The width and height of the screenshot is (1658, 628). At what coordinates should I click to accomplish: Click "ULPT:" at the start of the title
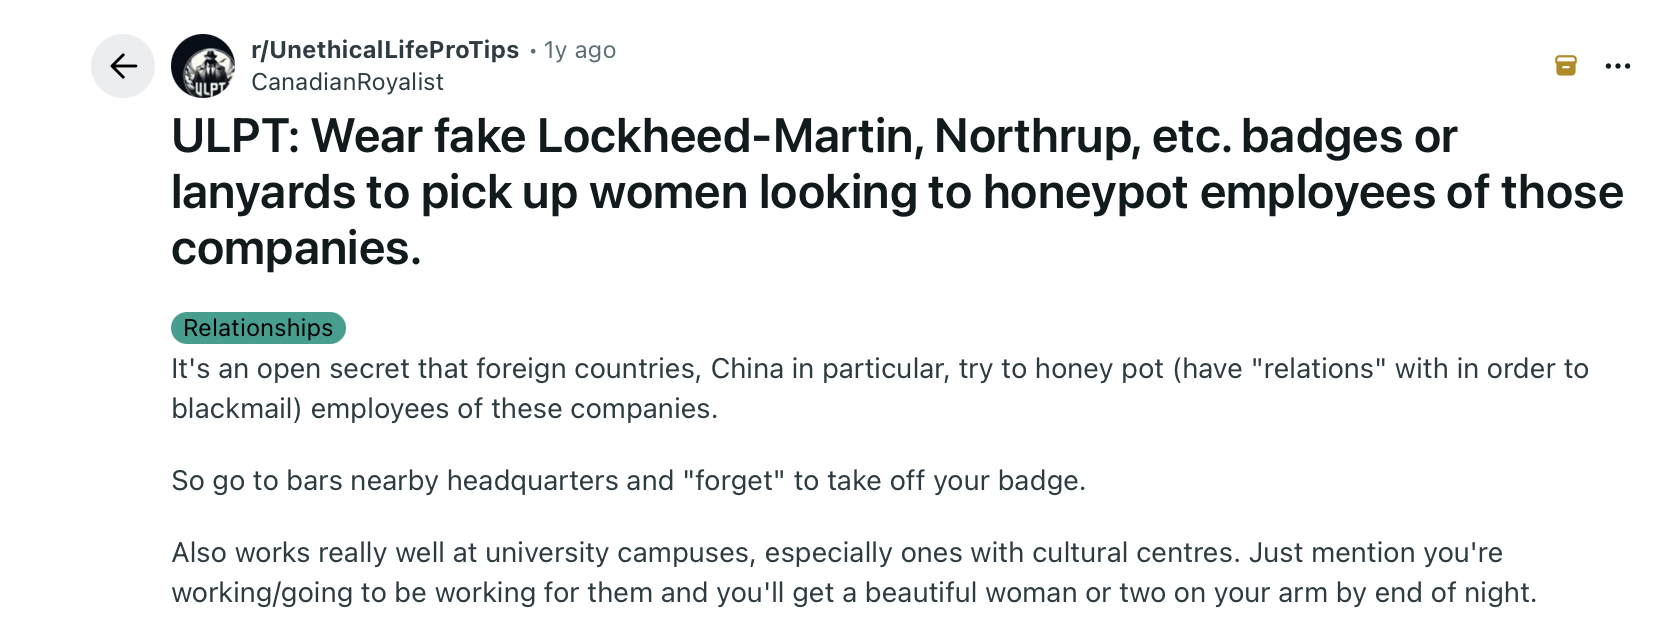(x=235, y=136)
